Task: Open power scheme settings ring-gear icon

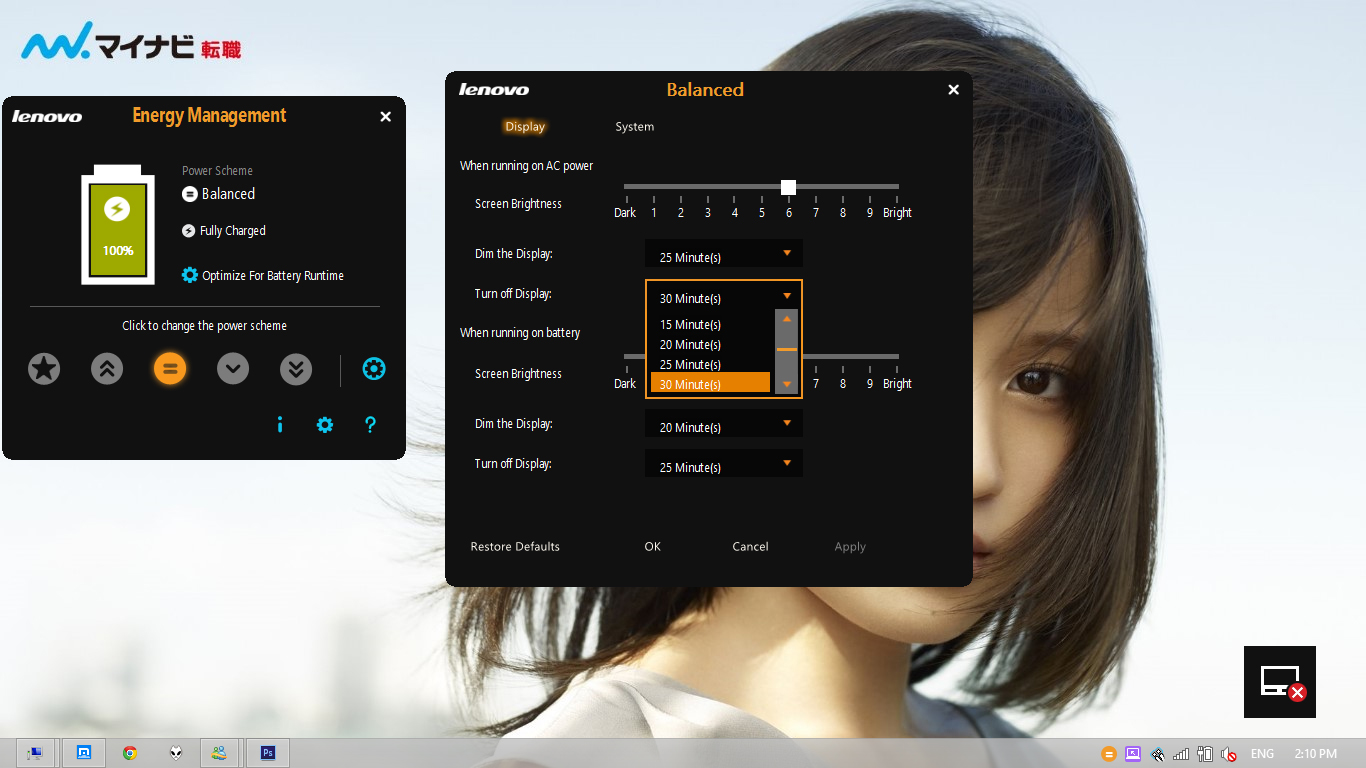Action: (374, 369)
